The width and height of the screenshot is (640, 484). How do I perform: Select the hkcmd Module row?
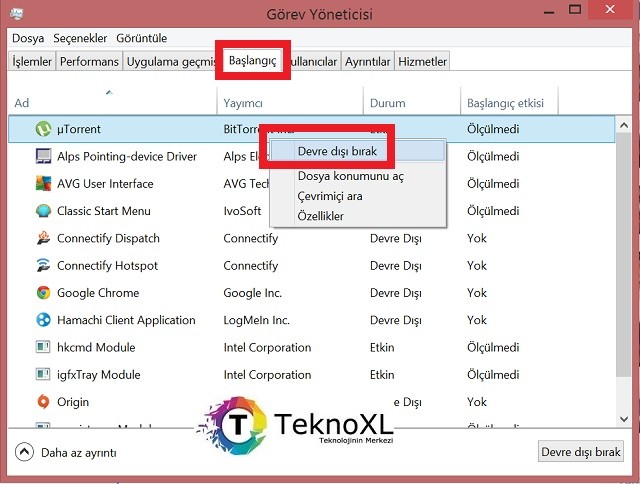[312, 347]
